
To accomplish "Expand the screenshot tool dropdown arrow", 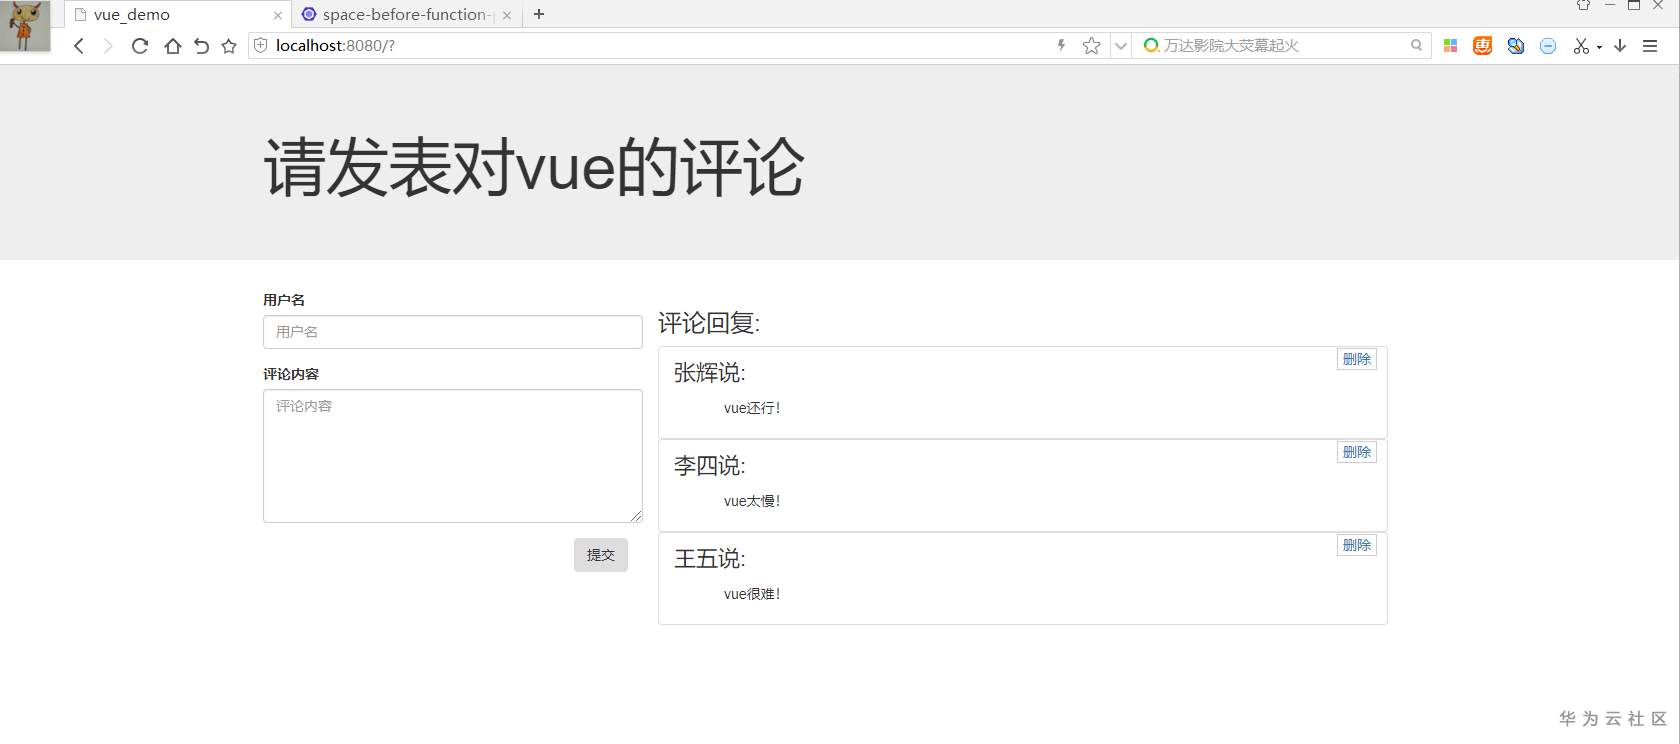I will point(1599,47).
